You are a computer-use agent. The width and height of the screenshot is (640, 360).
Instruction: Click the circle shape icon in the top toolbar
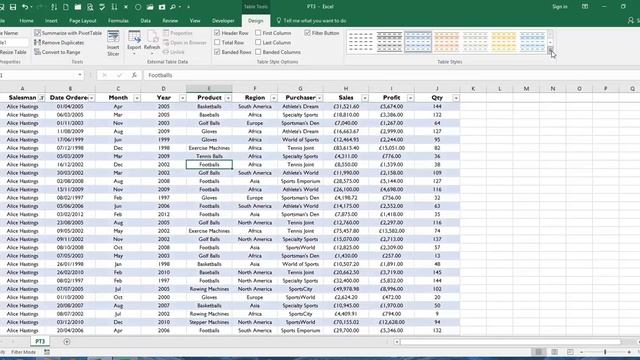point(138,7)
